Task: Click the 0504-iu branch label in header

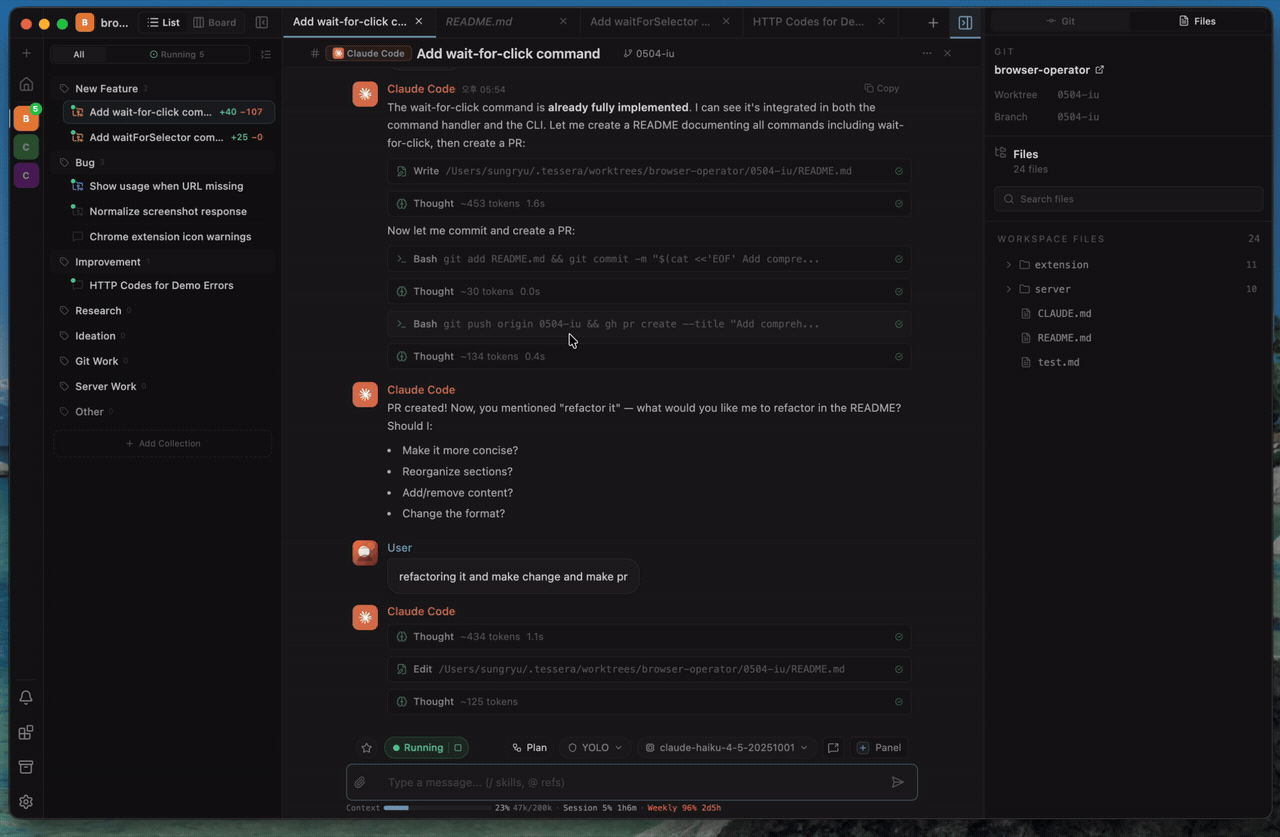Action: coord(648,53)
